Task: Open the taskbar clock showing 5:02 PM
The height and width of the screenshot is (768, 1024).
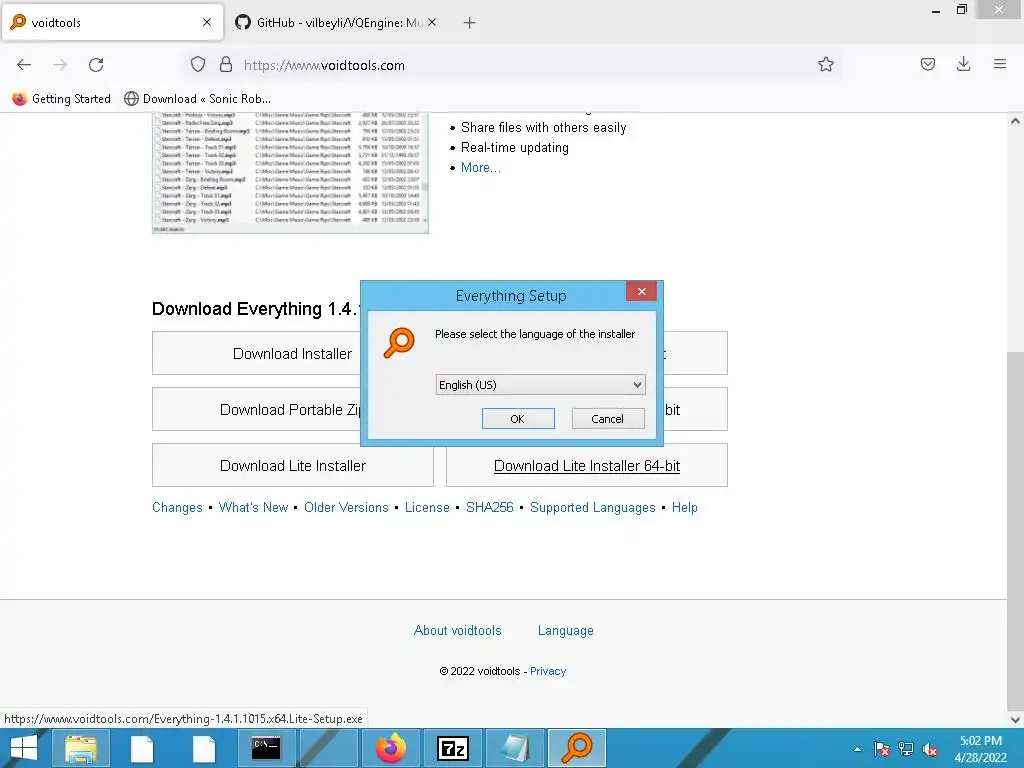Action: pos(980,749)
